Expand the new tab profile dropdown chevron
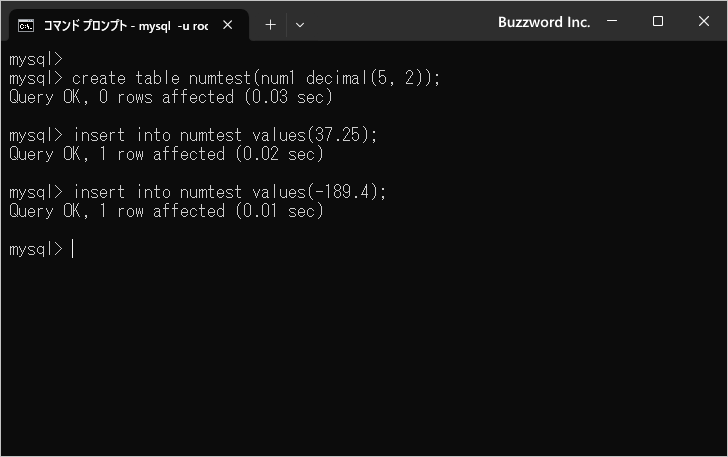The height and width of the screenshot is (457, 728). click(300, 25)
